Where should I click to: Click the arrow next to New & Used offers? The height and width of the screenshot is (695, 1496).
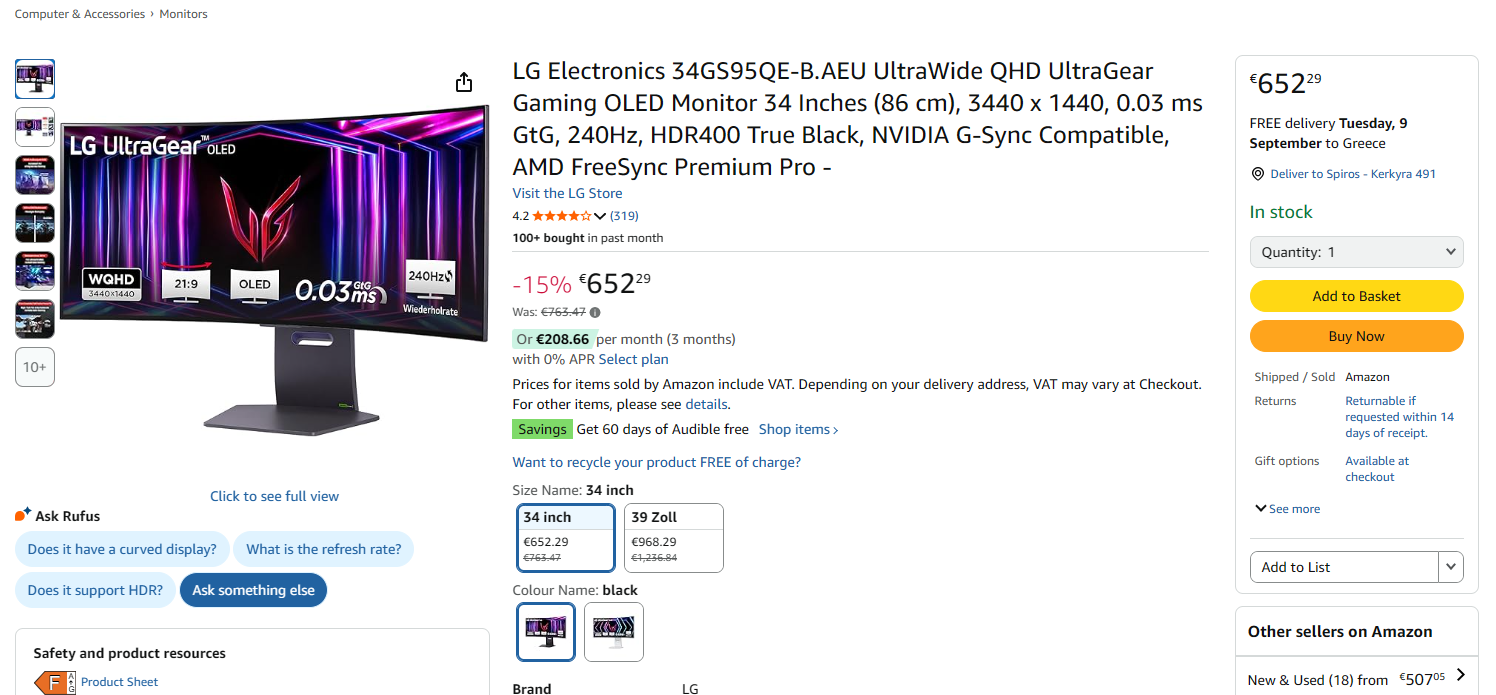click(1461, 675)
